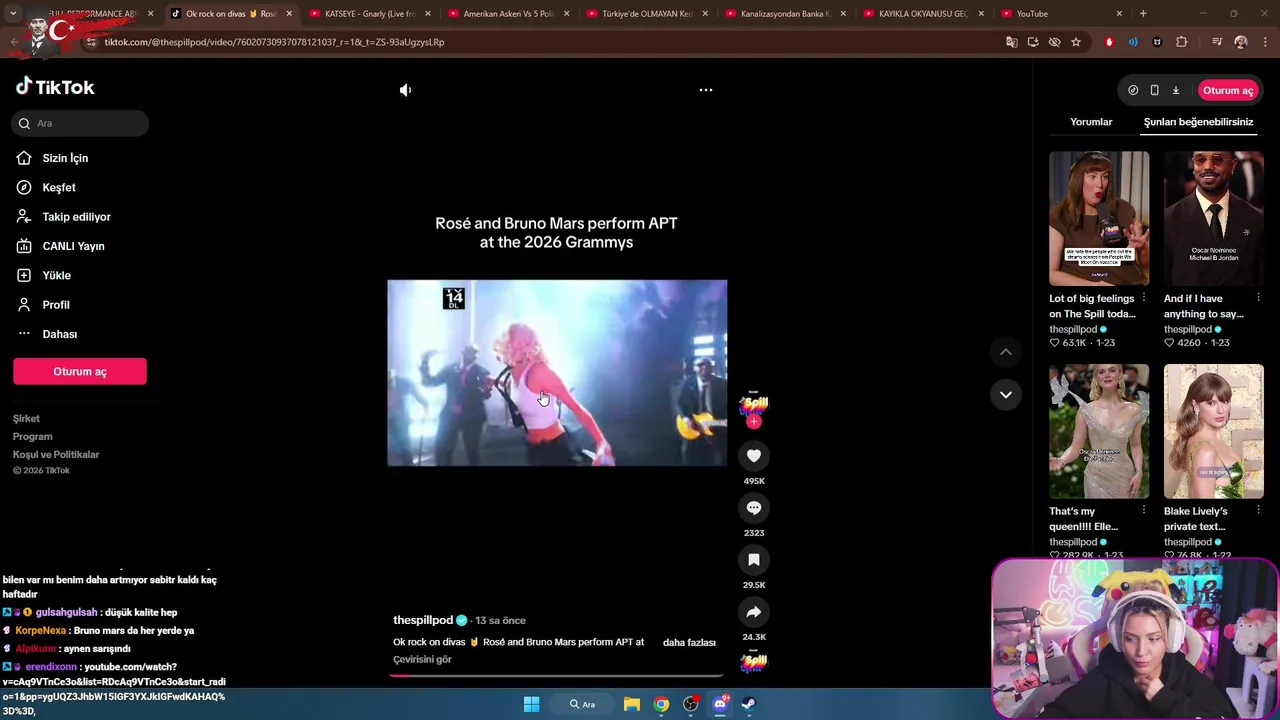Click the install app icon in address bar
Viewport: 1280px width, 720px height.
pos(1033,42)
